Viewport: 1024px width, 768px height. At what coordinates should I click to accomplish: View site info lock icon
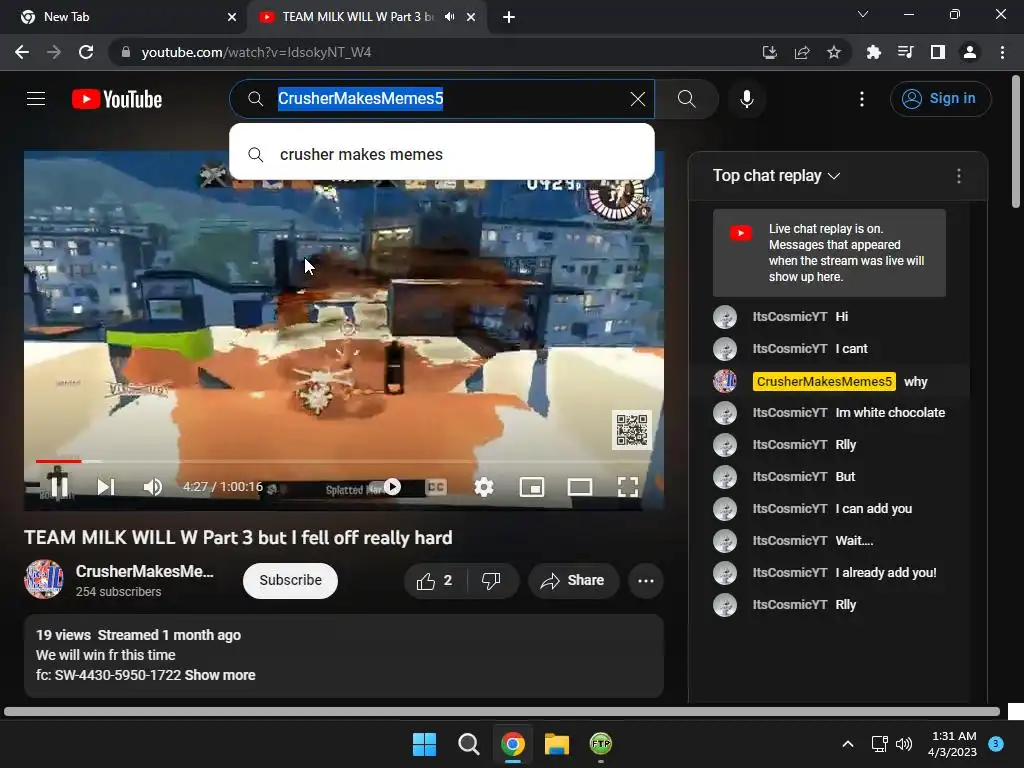[x=126, y=52]
